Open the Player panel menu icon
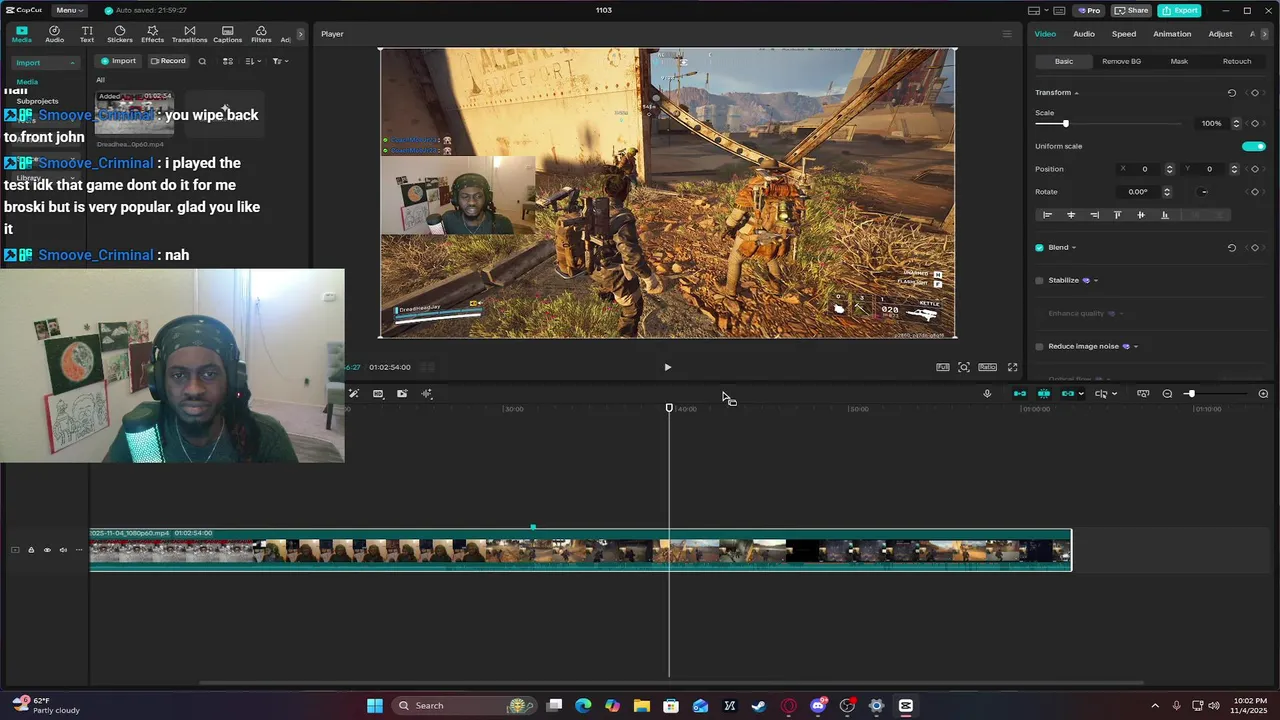The height and width of the screenshot is (720, 1280). (x=1007, y=34)
